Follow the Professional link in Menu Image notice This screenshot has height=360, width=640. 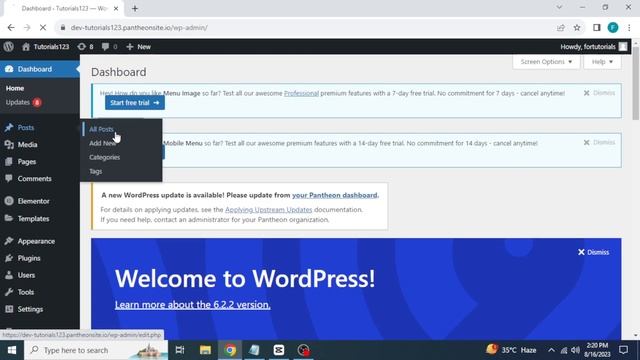[301, 93]
